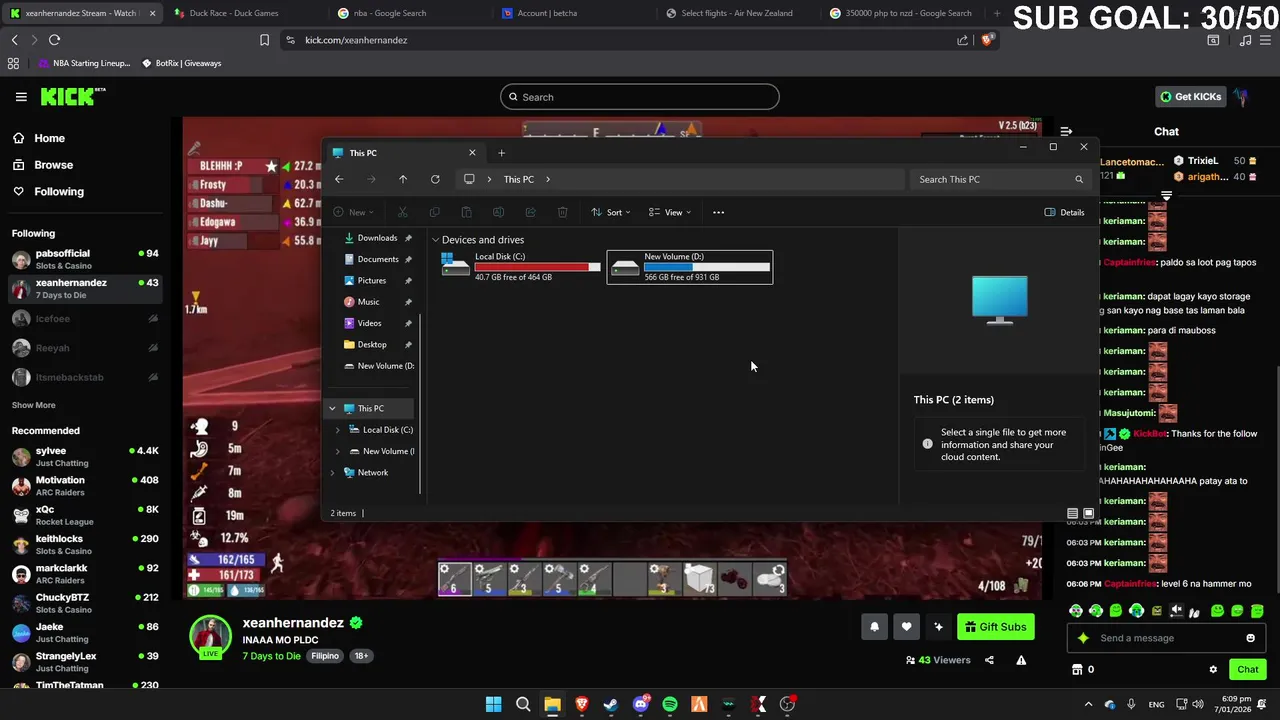Click the share stream icon
1280x720 pixels.
tap(989, 660)
